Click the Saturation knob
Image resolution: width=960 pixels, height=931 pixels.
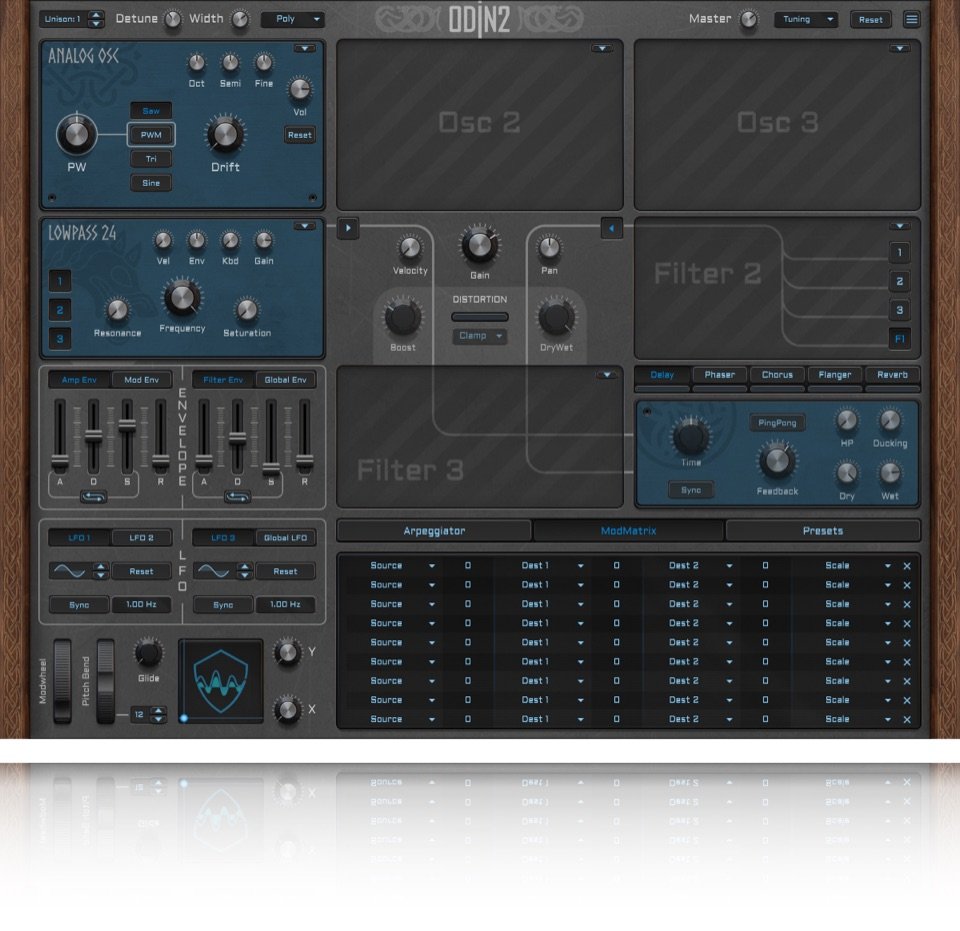pyautogui.click(x=247, y=310)
